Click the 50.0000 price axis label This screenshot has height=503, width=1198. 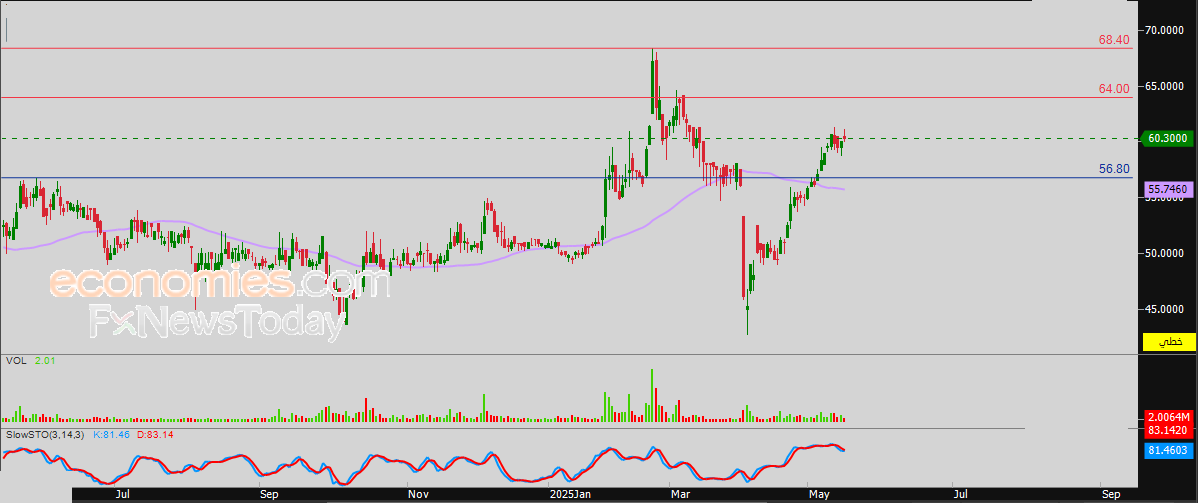coord(1165,253)
